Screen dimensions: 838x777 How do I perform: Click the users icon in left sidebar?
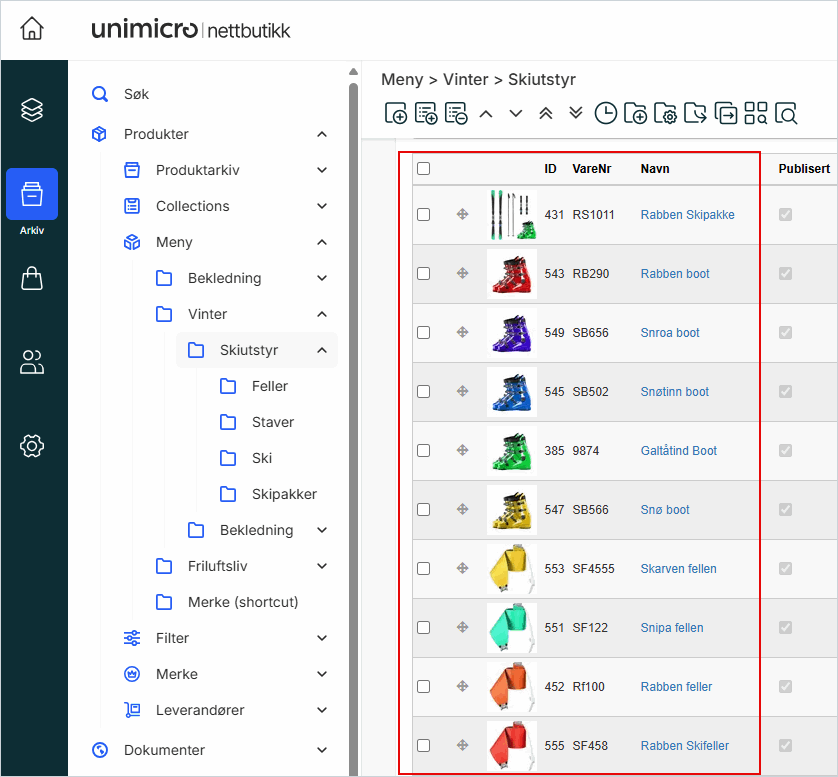[32, 362]
